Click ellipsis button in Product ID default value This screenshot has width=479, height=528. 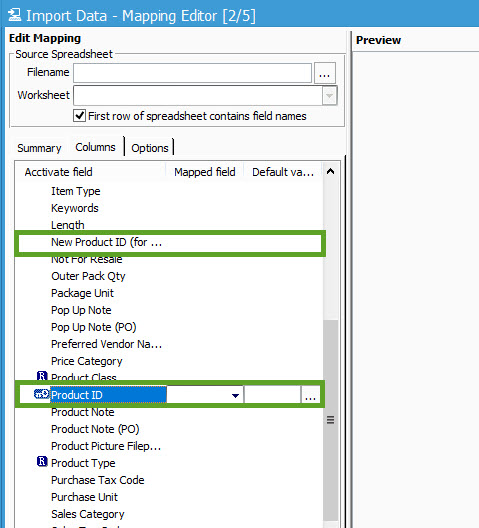pos(310,395)
